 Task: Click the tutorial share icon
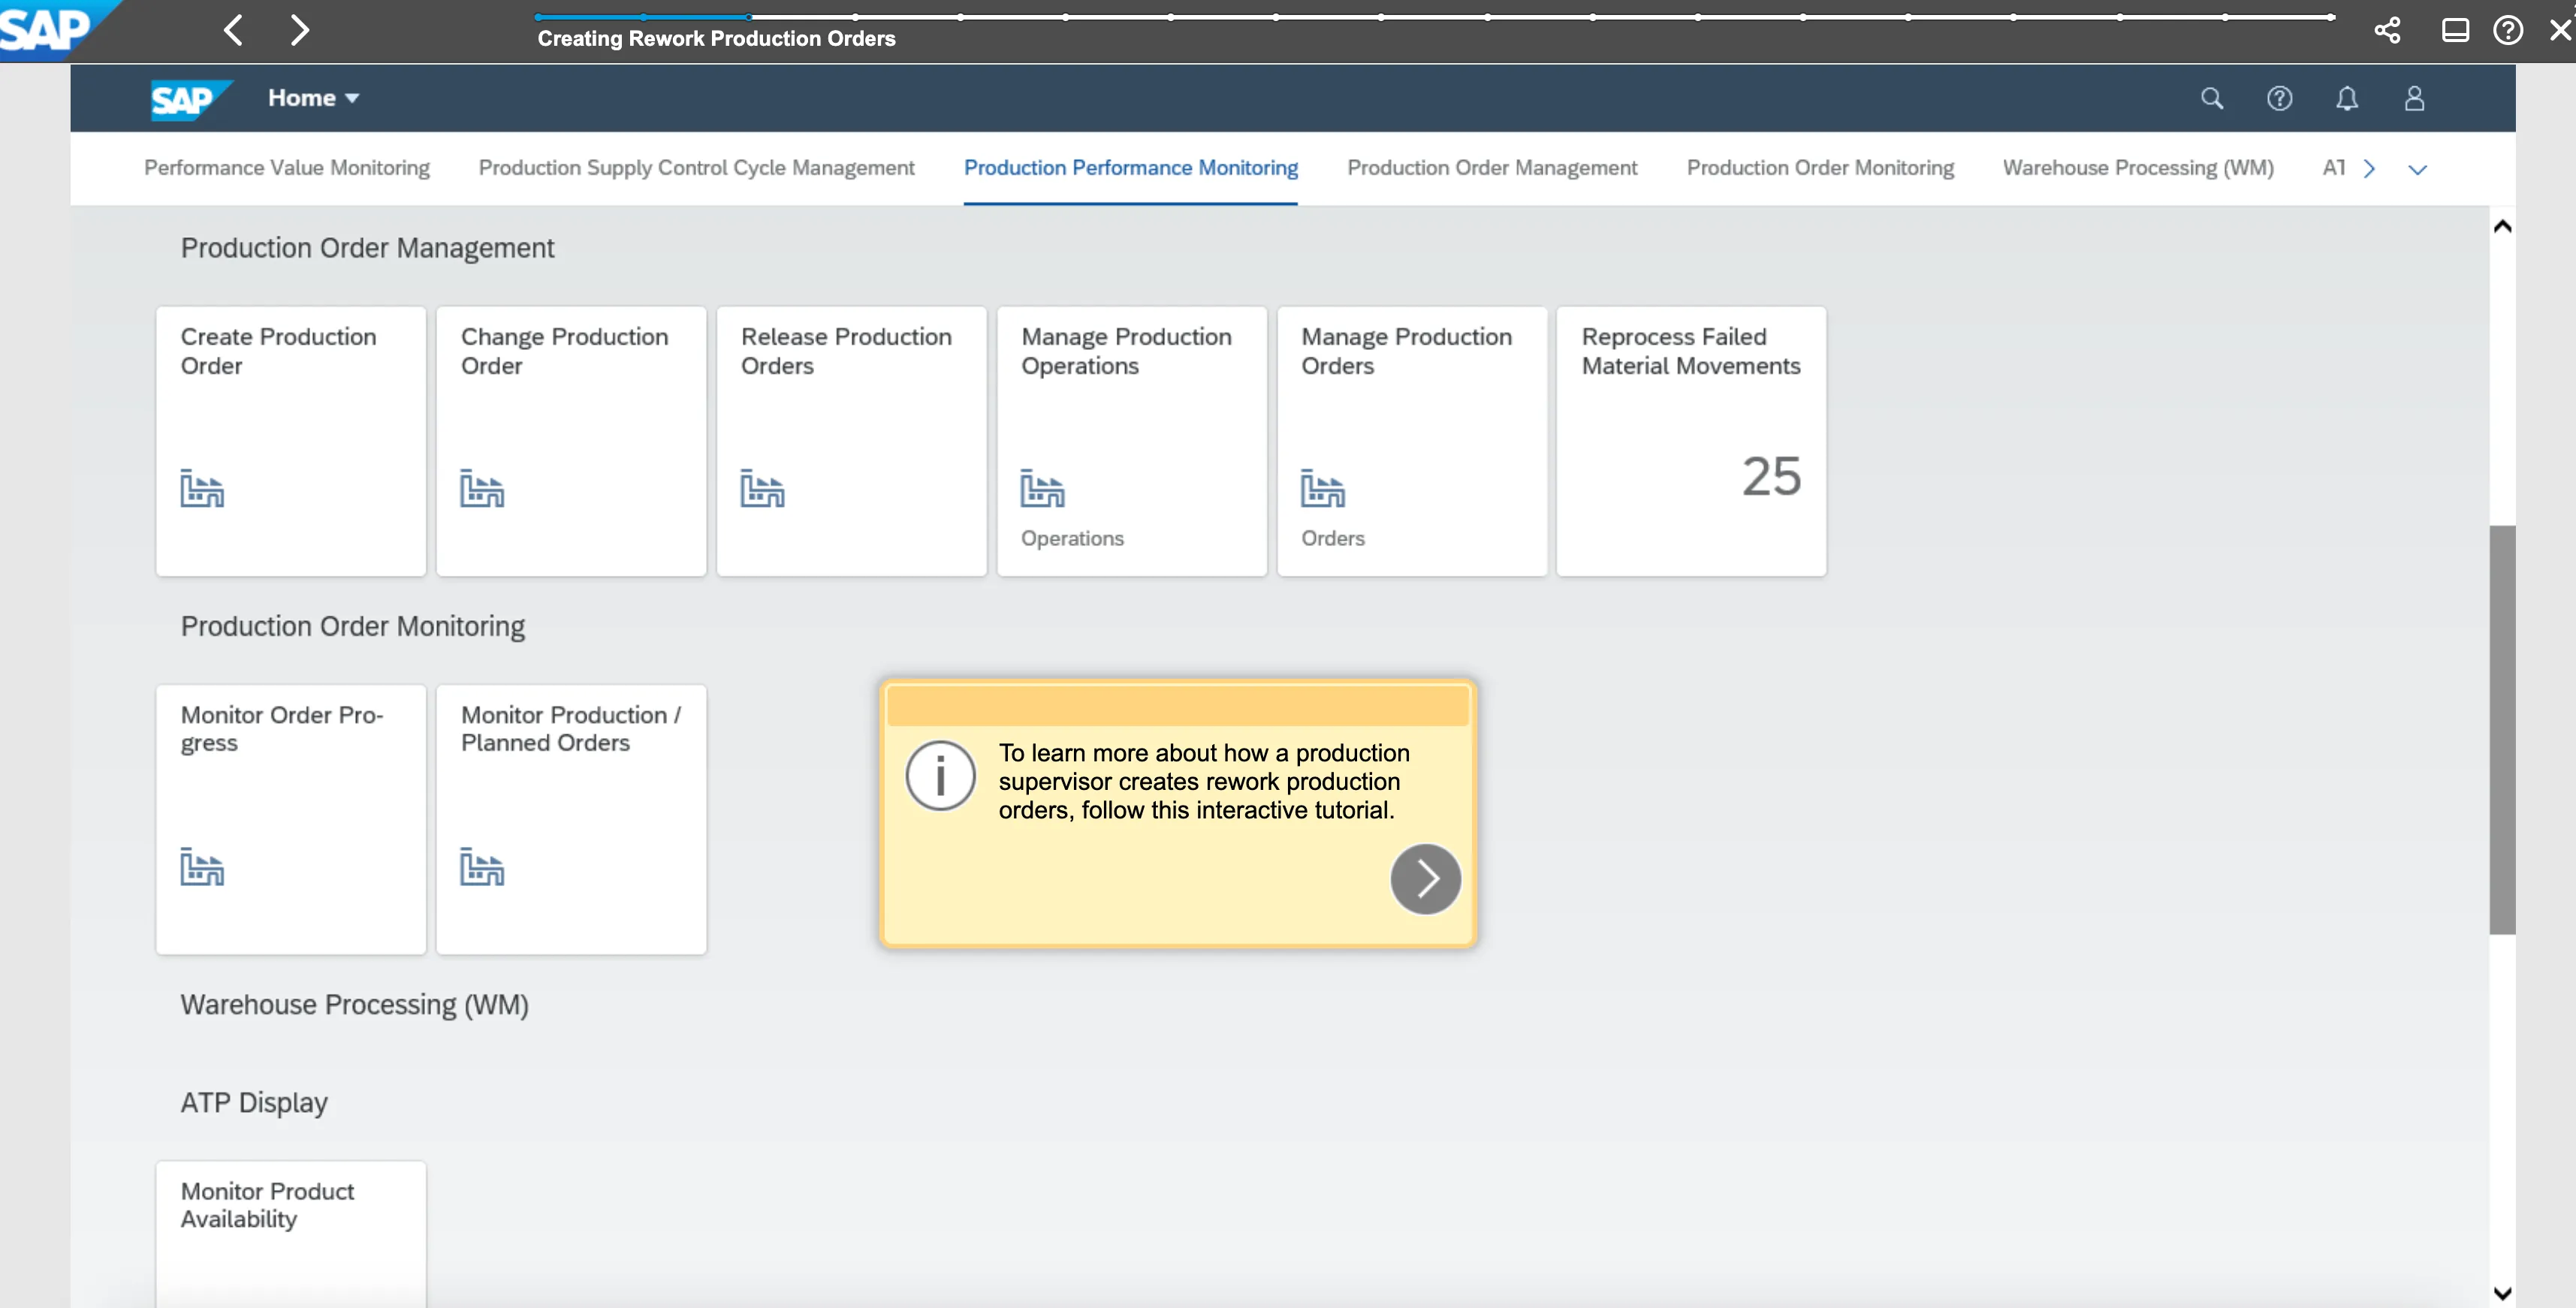(x=2387, y=30)
